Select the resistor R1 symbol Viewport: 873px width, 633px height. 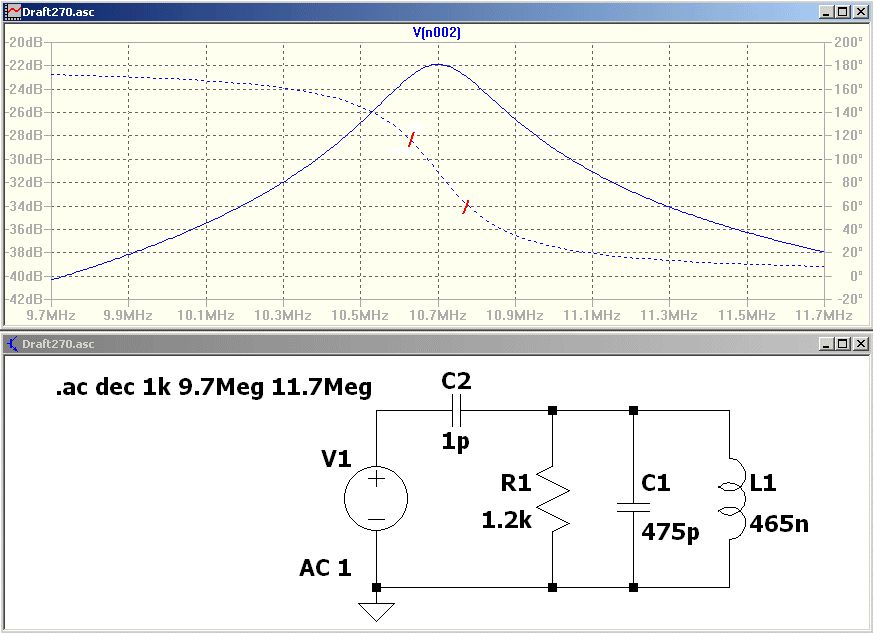pos(553,498)
